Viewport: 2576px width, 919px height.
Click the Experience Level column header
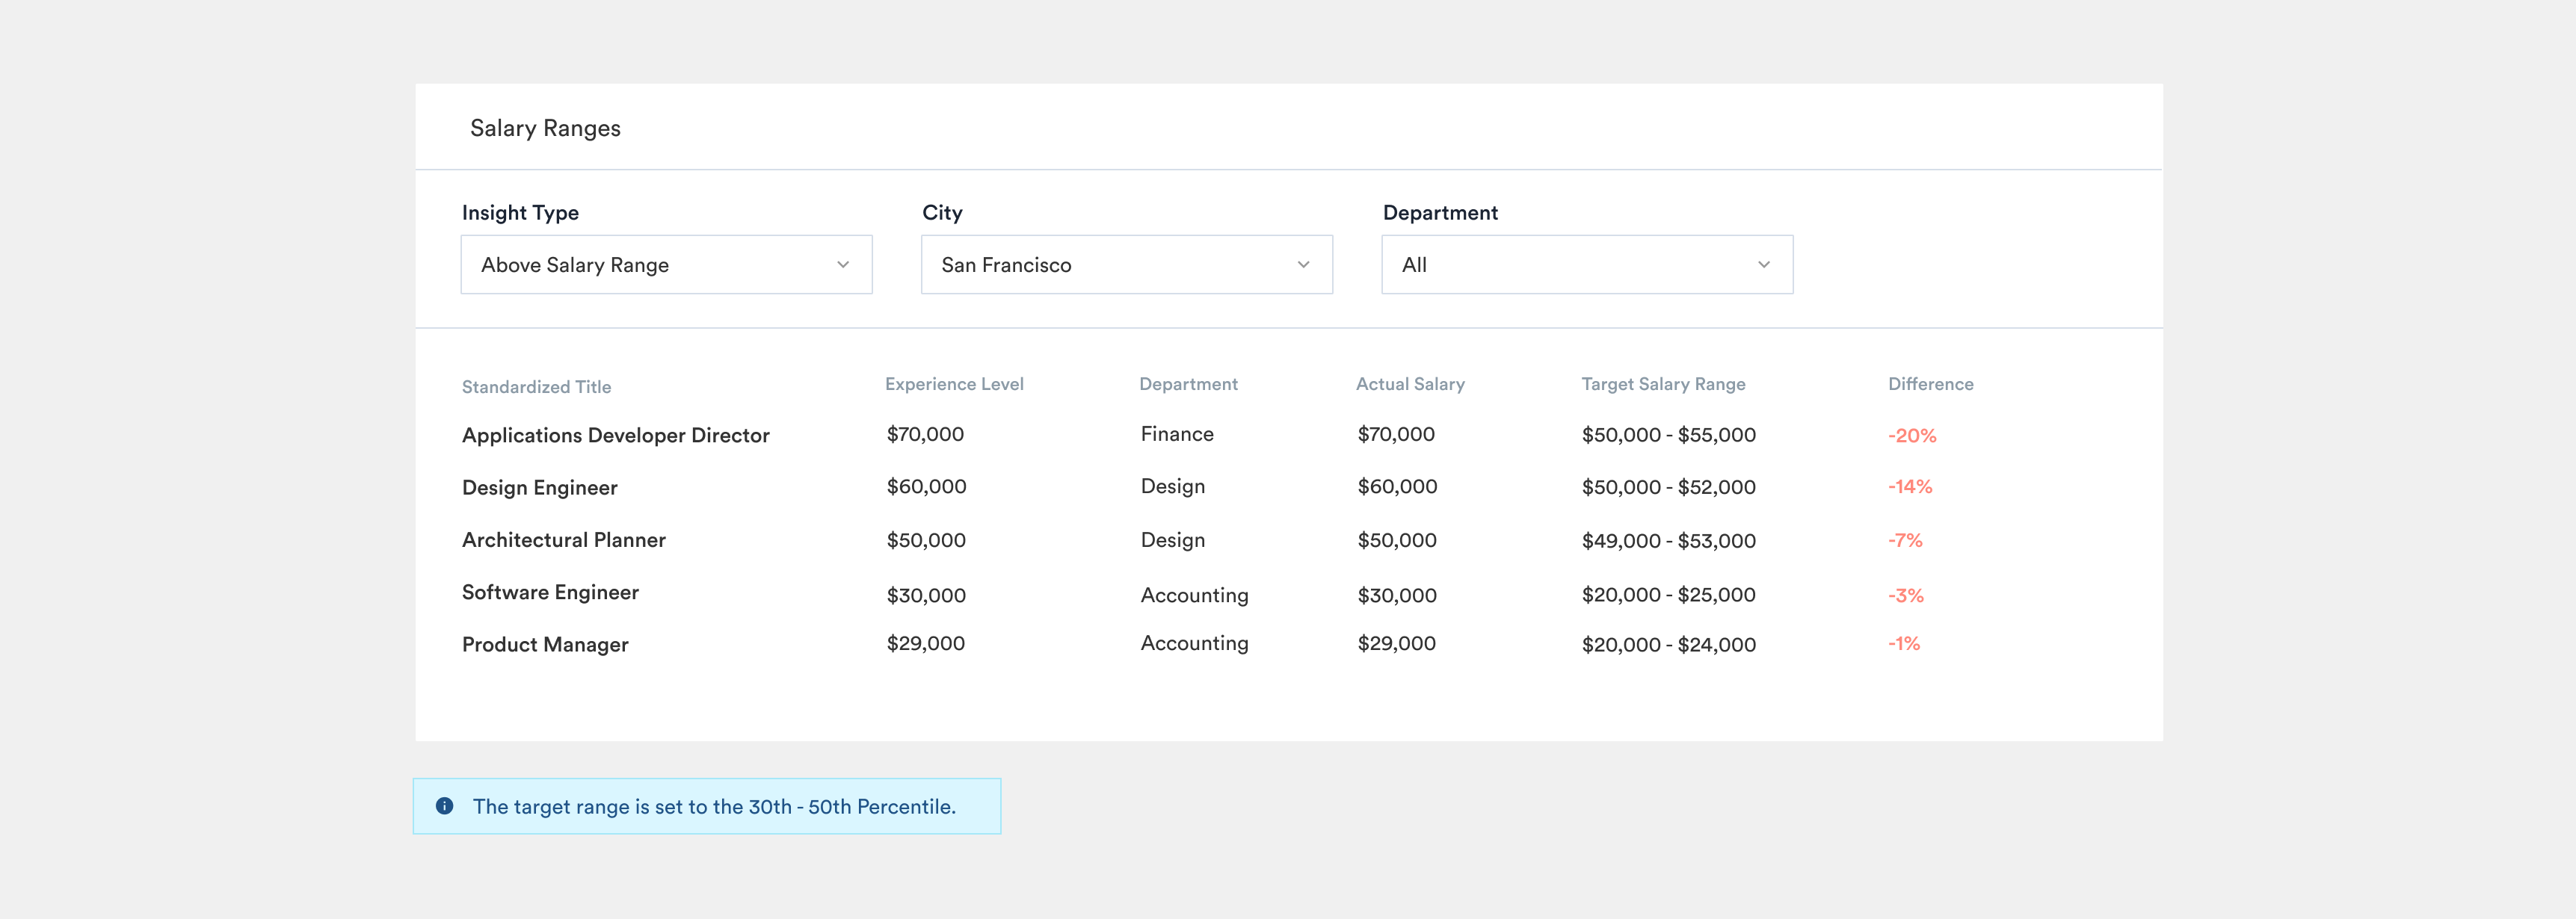click(x=954, y=384)
